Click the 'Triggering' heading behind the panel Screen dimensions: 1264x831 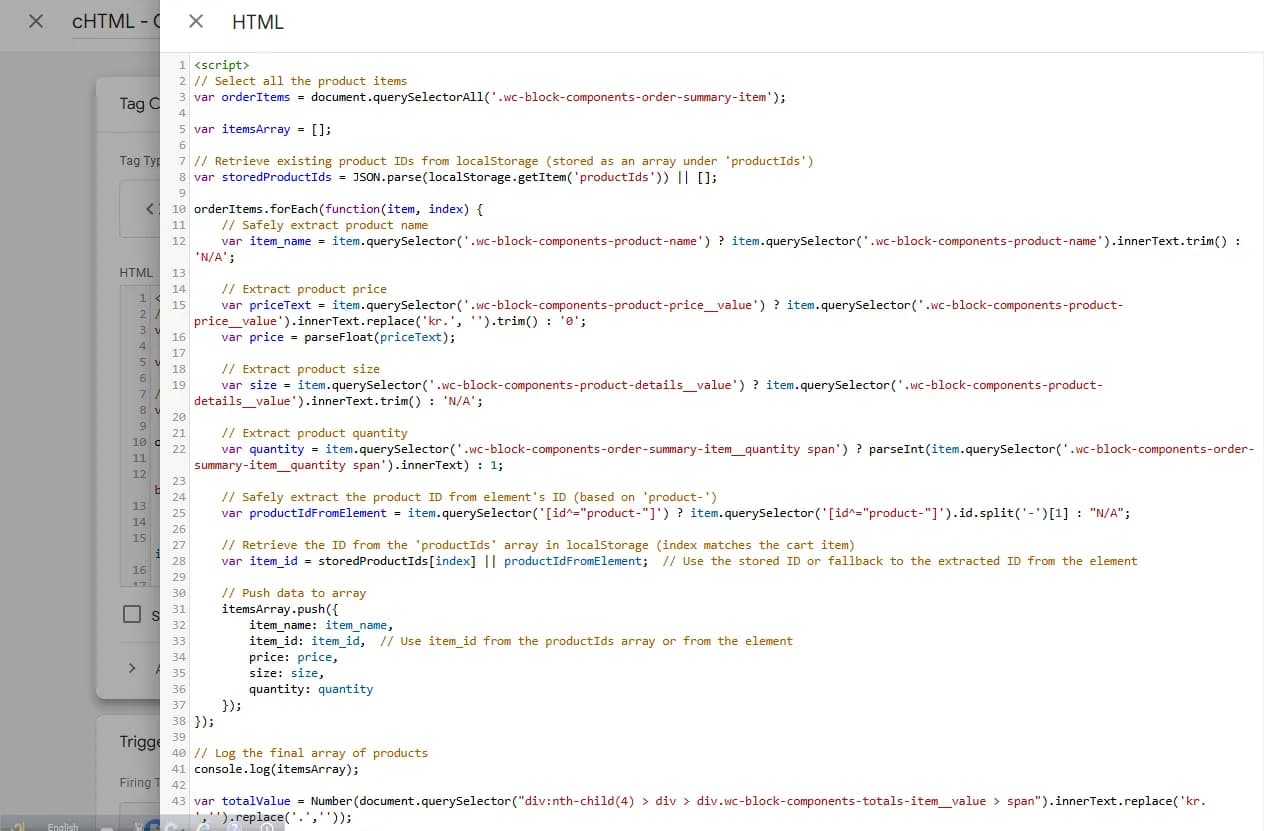[139, 741]
